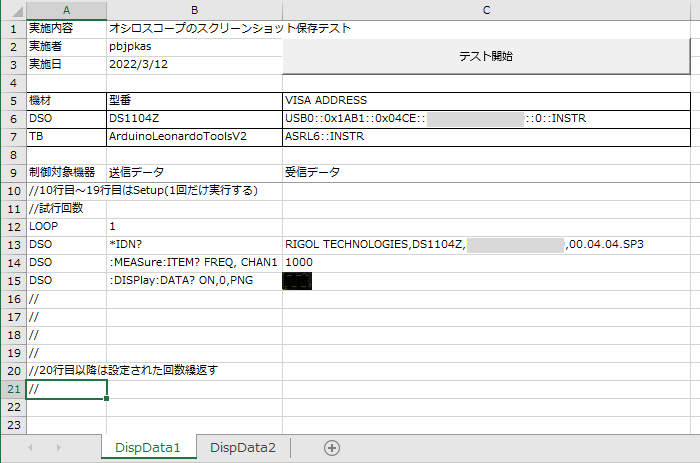Click the テスト開始 button
This screenshot has width=700, height=463.
486,56
